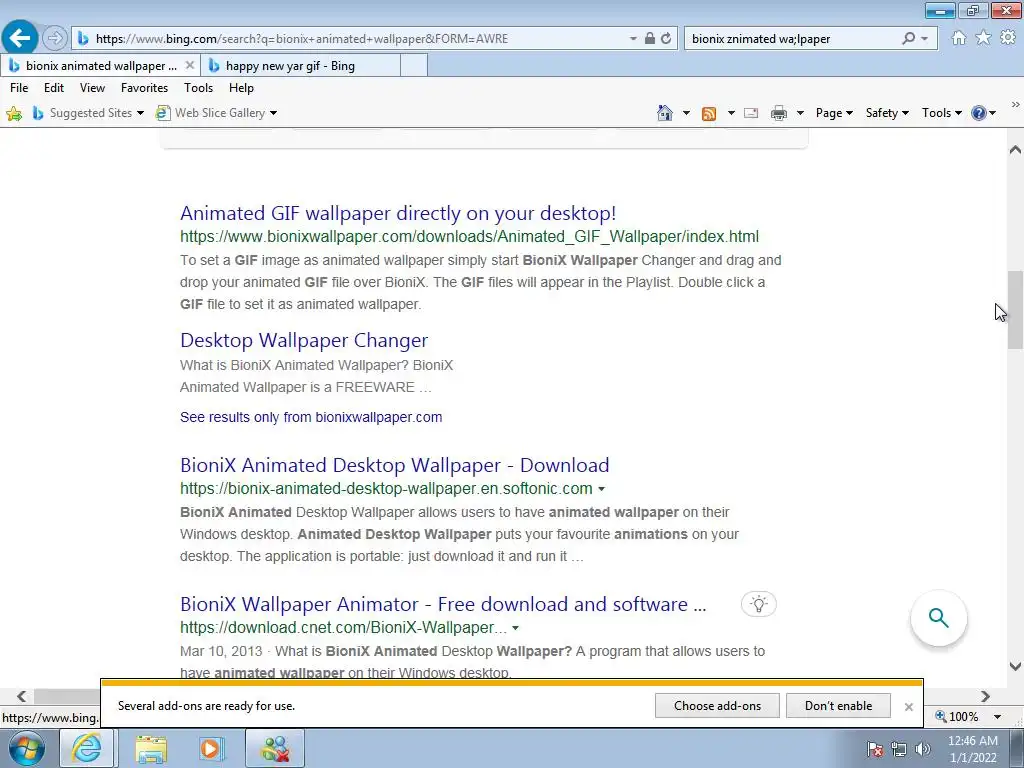Open a new blank tab
Viewport: 1024px width, 768px height.
(x=414, y=65)
